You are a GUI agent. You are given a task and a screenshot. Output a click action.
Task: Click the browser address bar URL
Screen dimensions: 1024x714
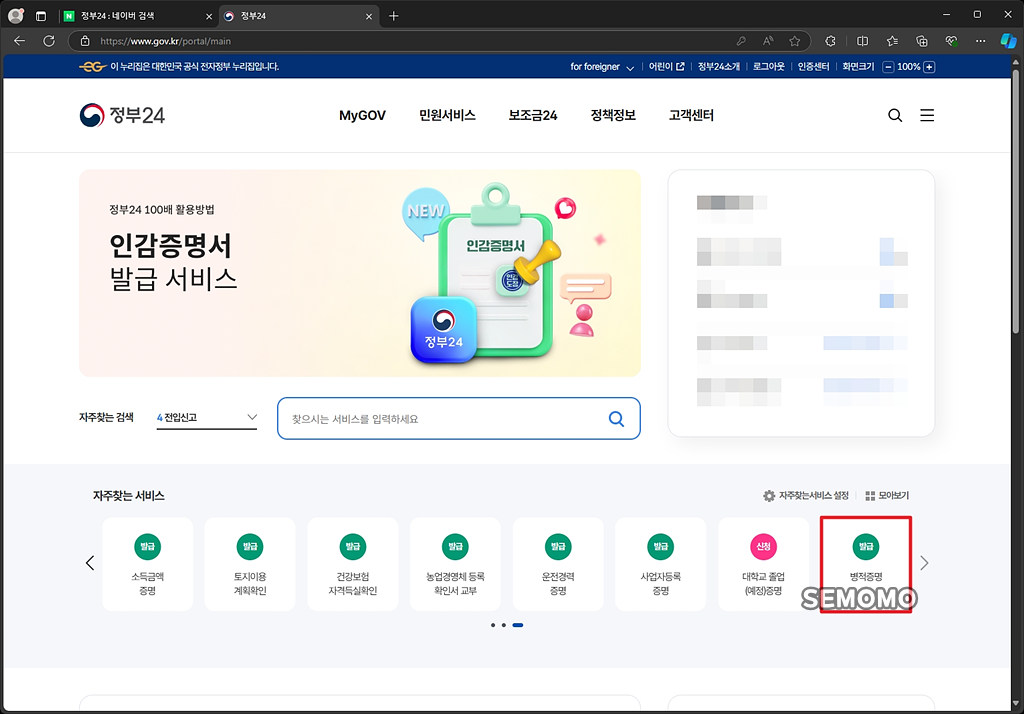(165, 41)
